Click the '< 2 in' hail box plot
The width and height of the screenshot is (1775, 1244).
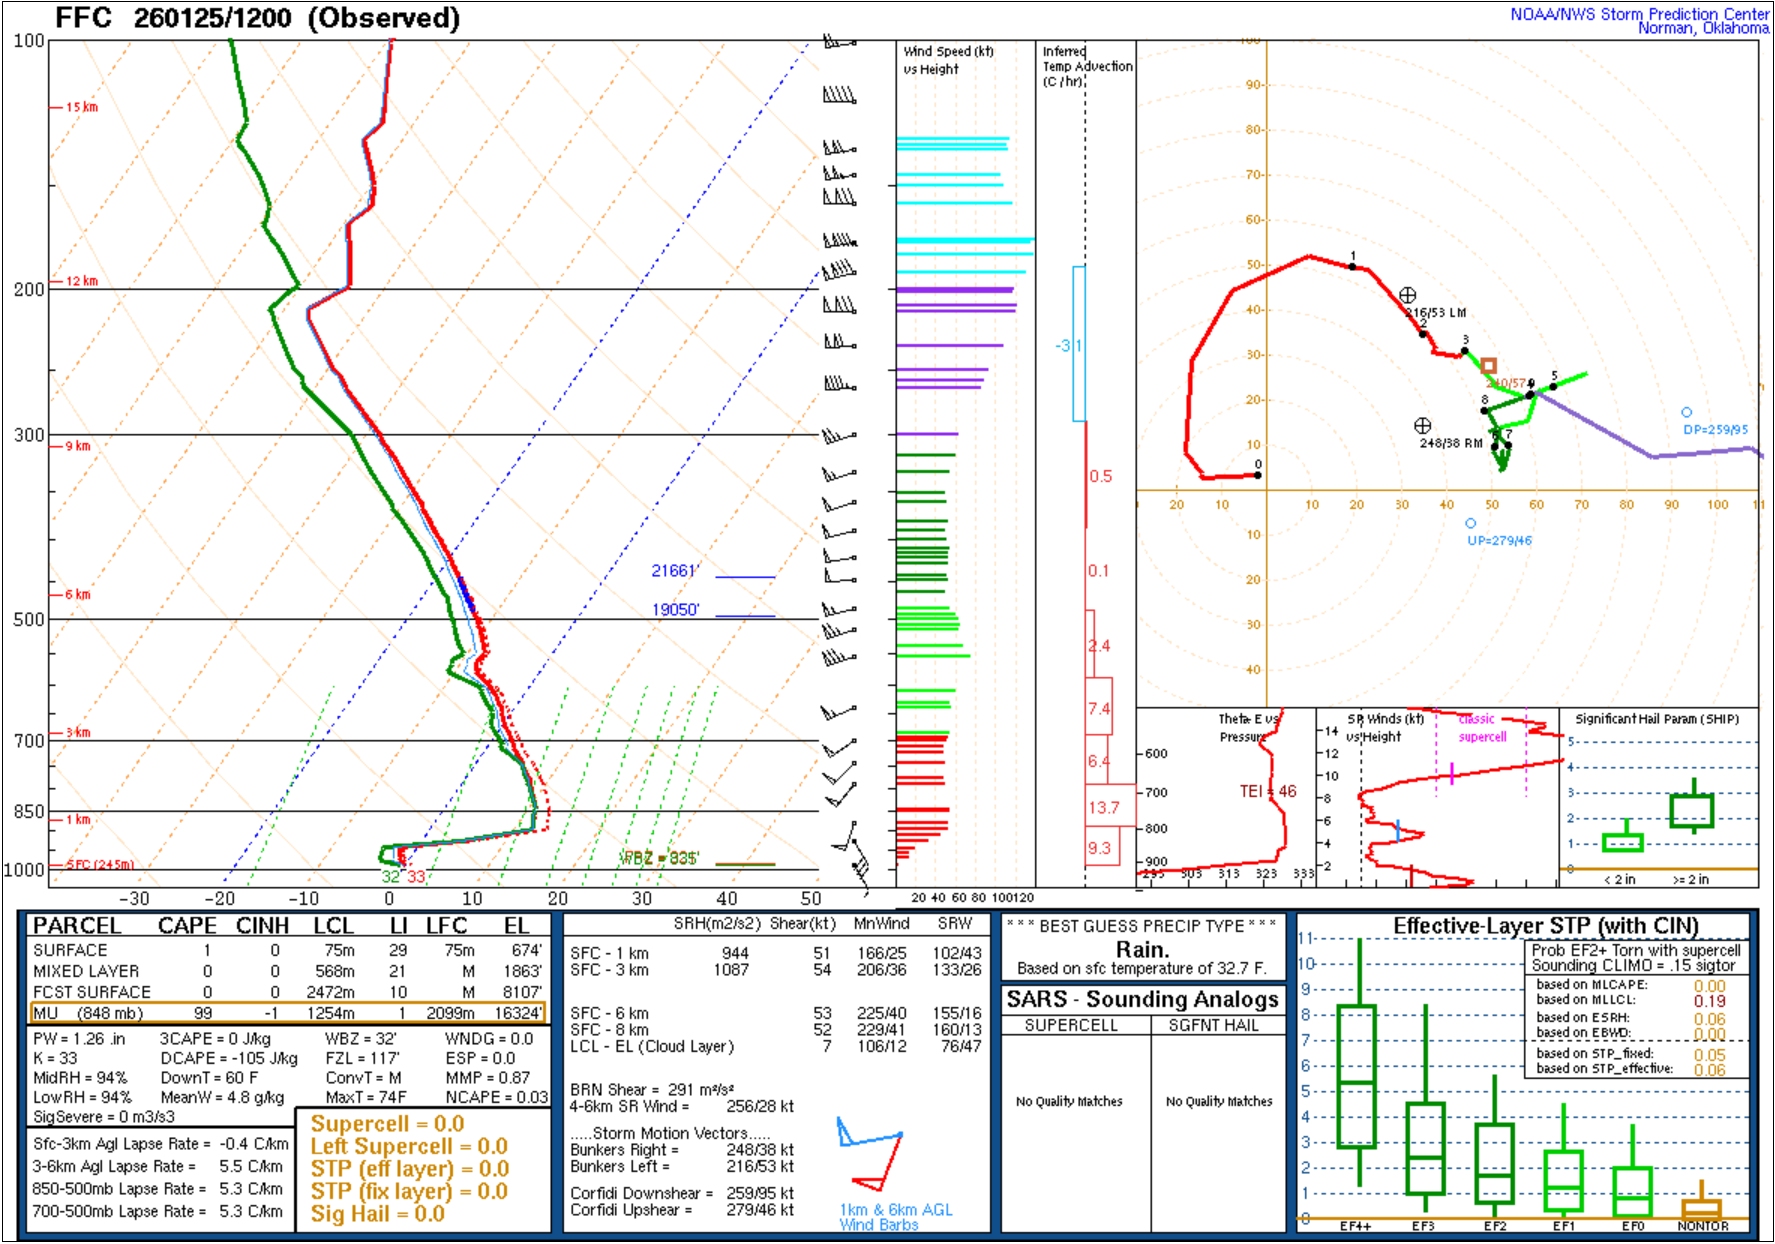click(x=1622, y=842)
